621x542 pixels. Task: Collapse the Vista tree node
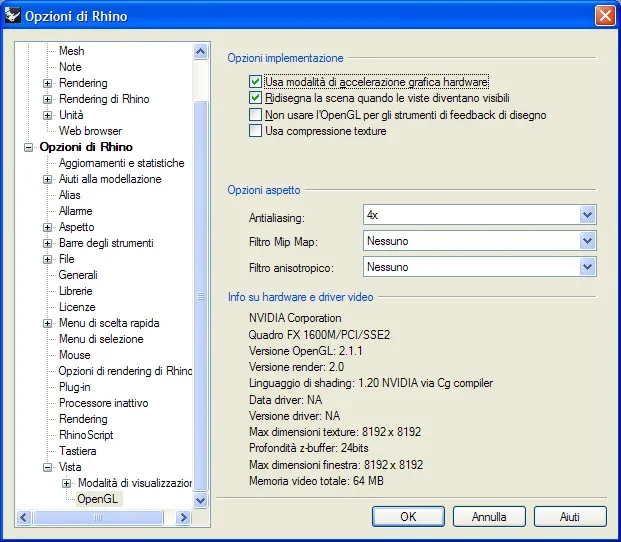[x=47, y=467]
